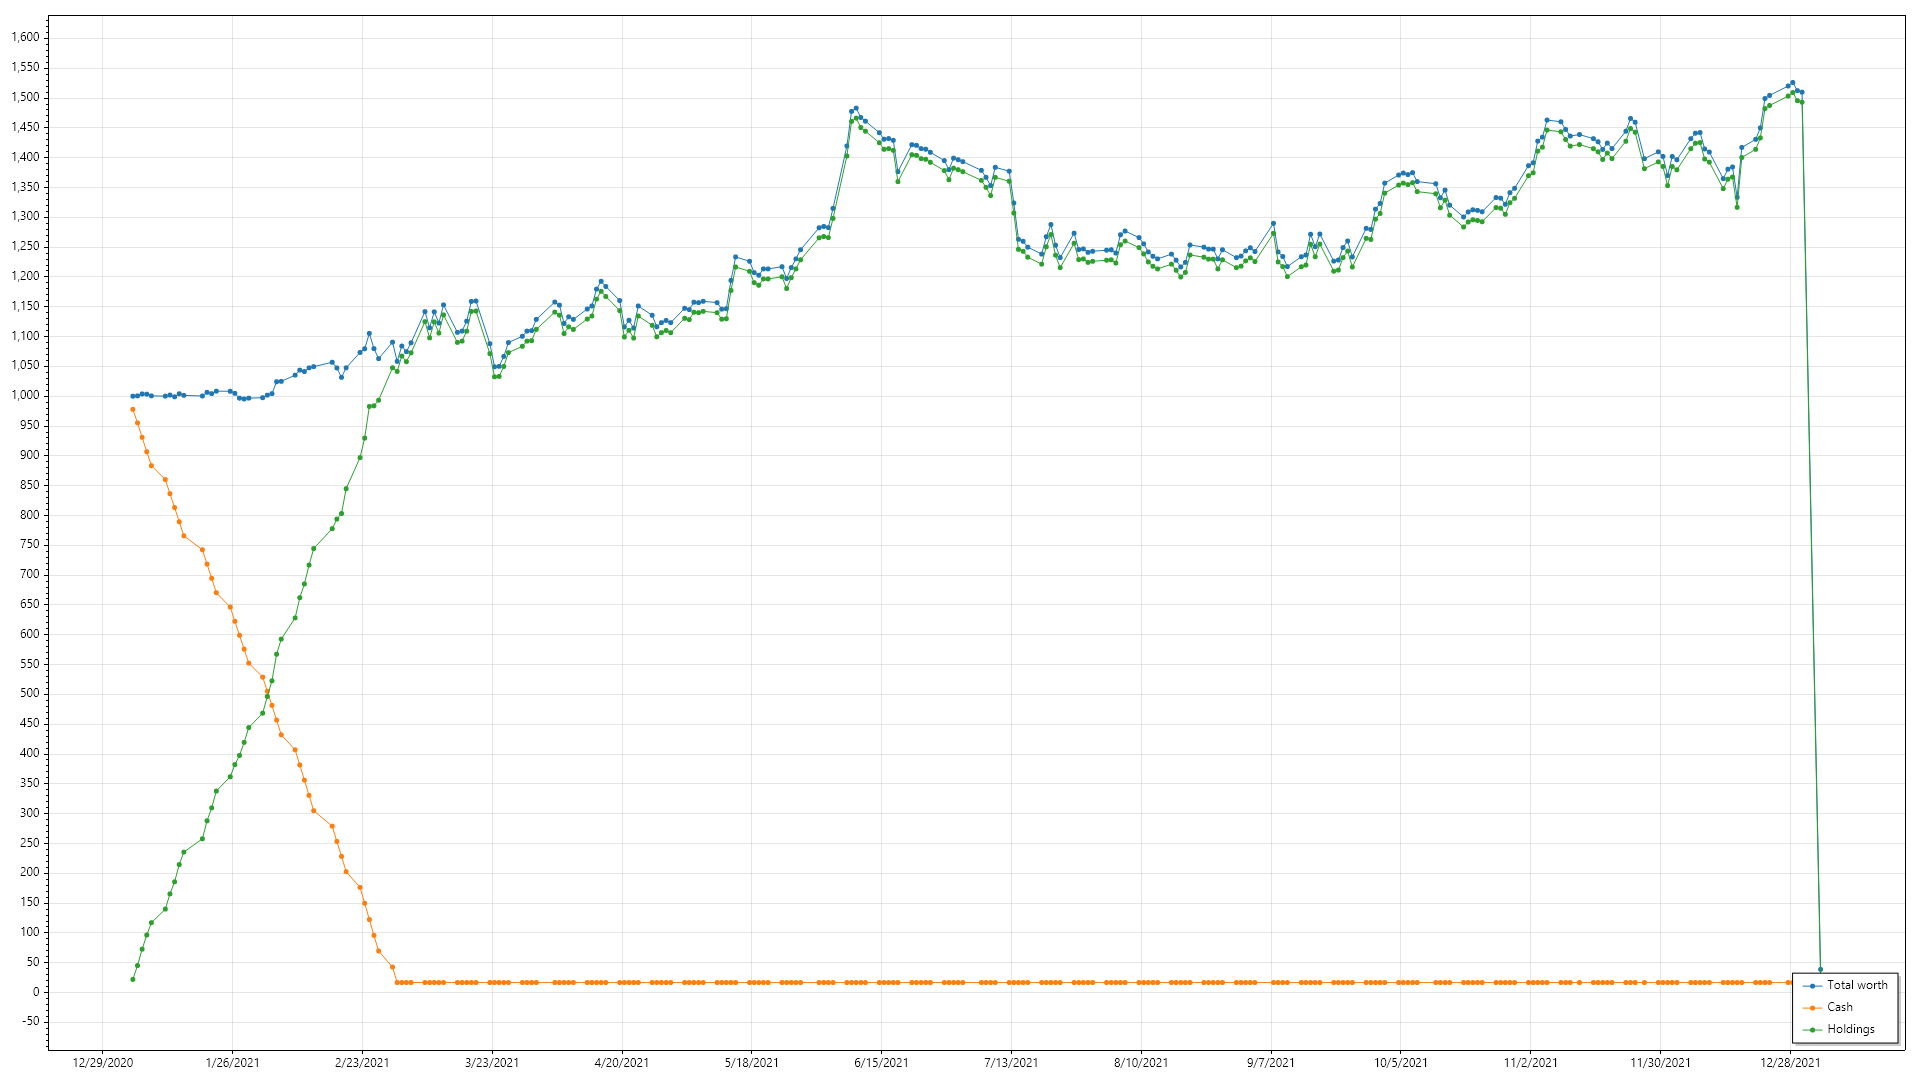Click the -50 value axis label
Viewport: 1920px width, 1080px height.
(32, 1021)
